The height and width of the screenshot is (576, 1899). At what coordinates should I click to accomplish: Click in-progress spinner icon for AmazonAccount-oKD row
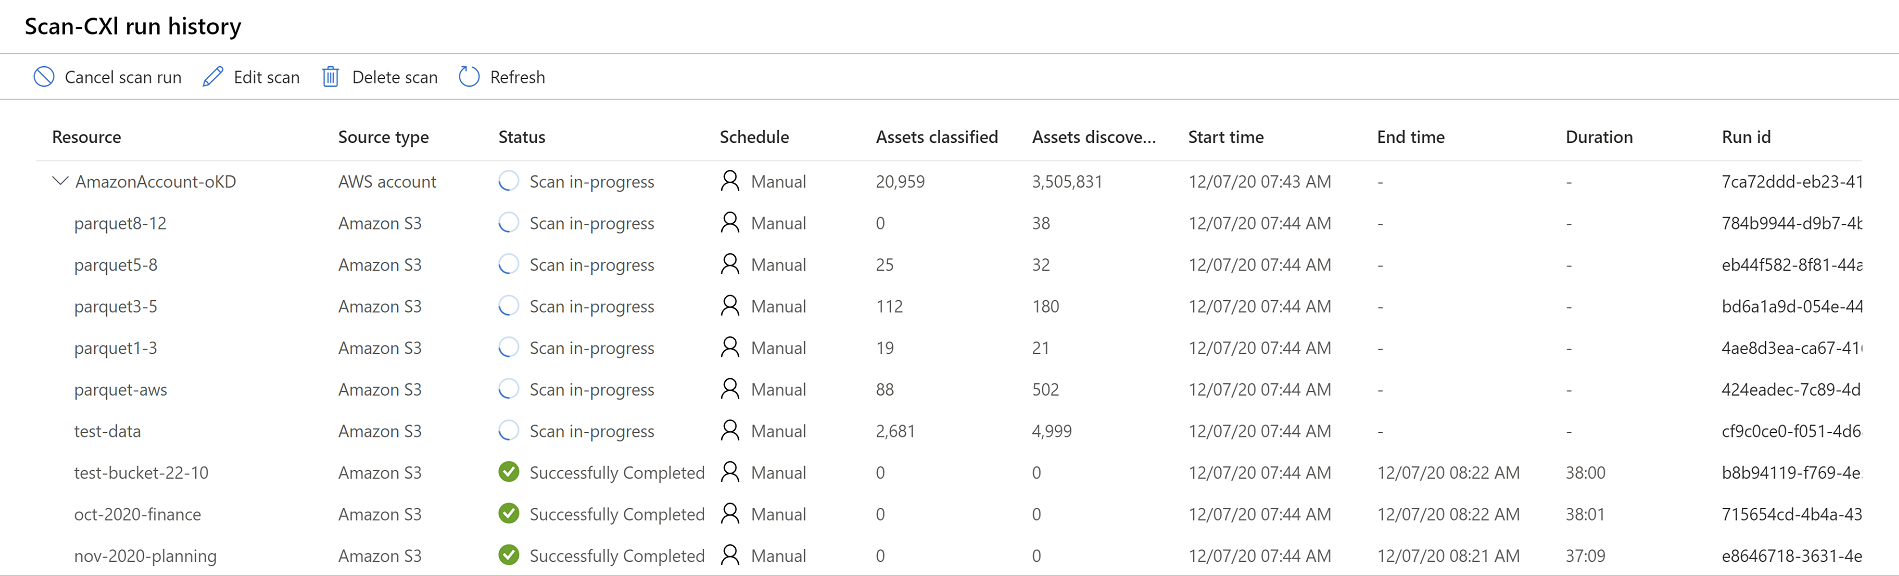click(509, 181)
